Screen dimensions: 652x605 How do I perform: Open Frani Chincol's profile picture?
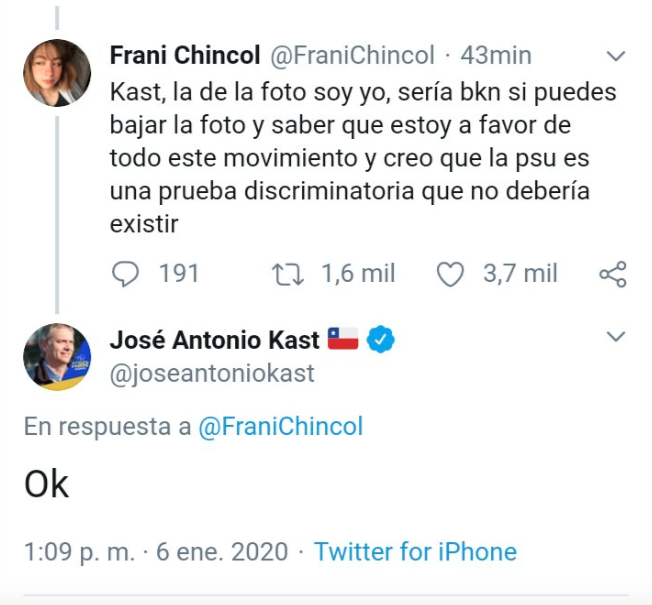pyautogui.click(x=57, y=73)
